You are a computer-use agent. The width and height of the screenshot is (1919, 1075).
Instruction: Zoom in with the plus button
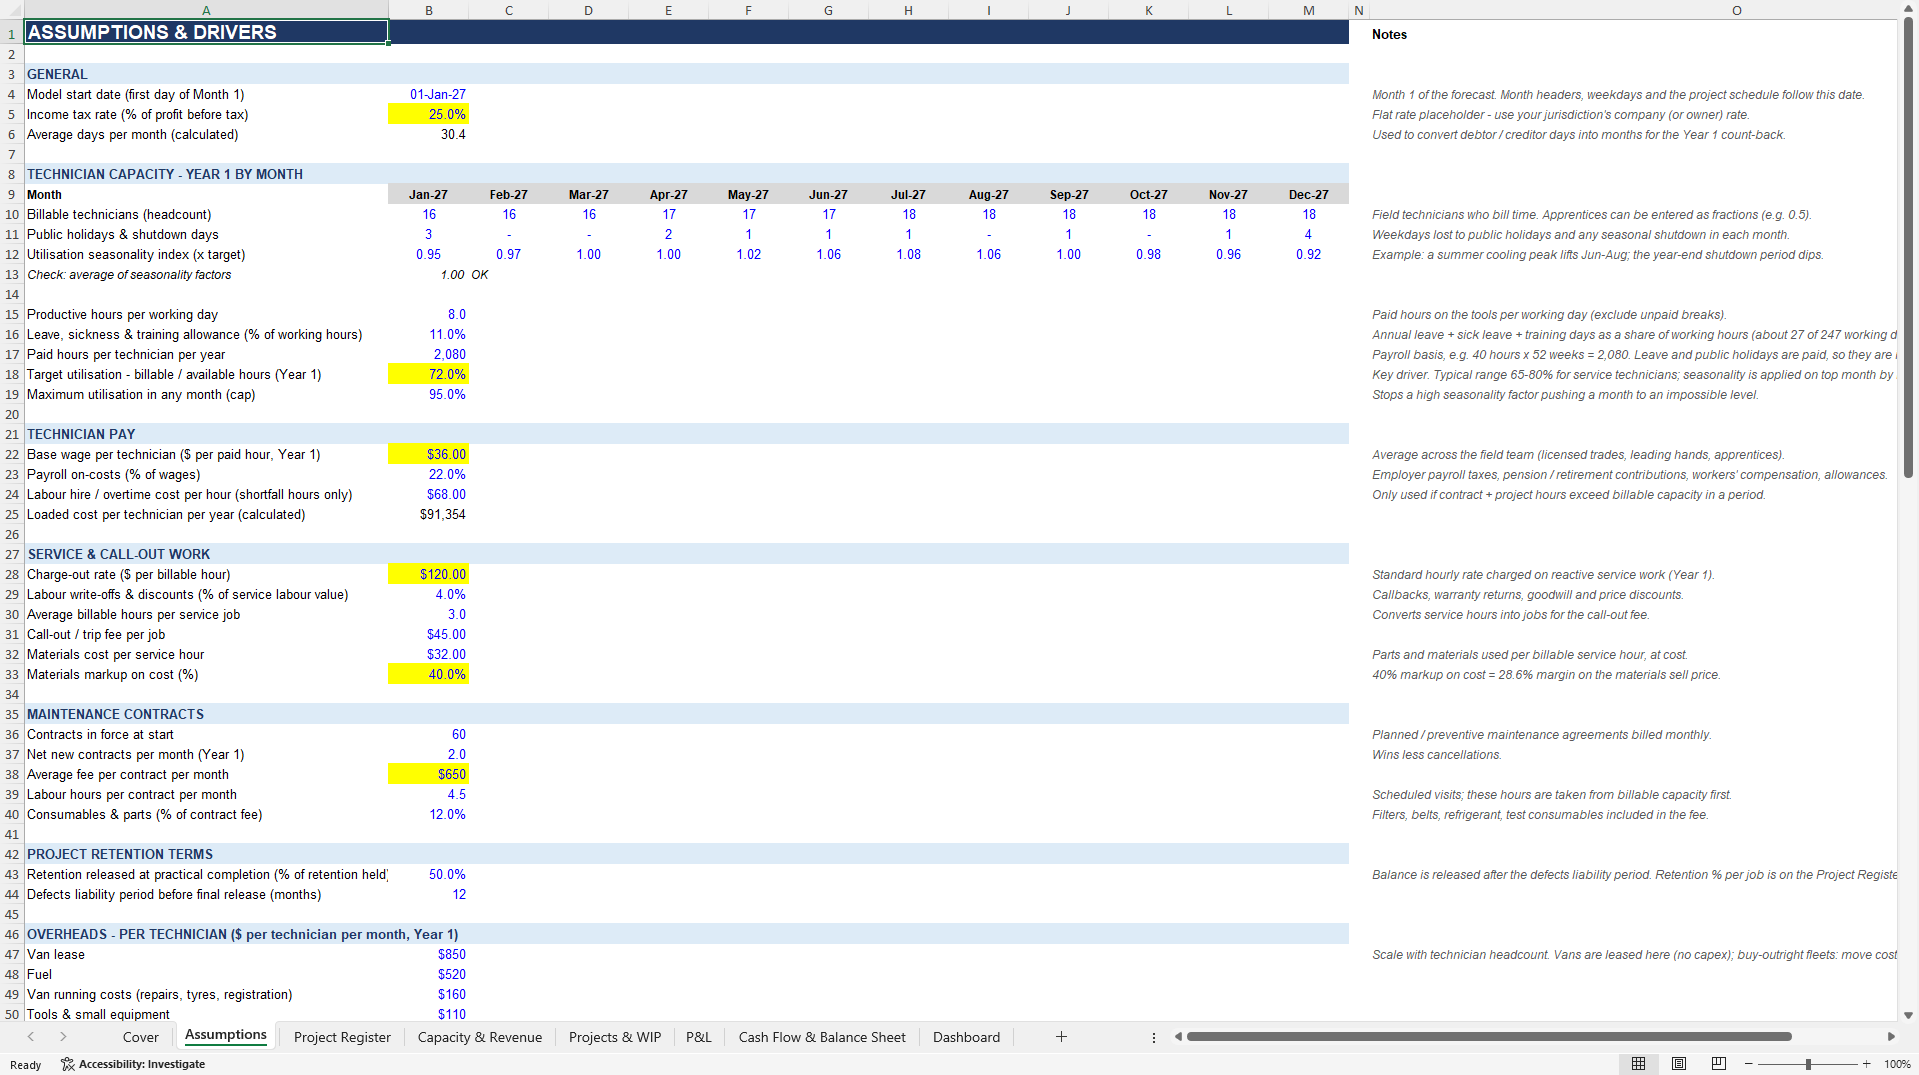point(1866,1064)
